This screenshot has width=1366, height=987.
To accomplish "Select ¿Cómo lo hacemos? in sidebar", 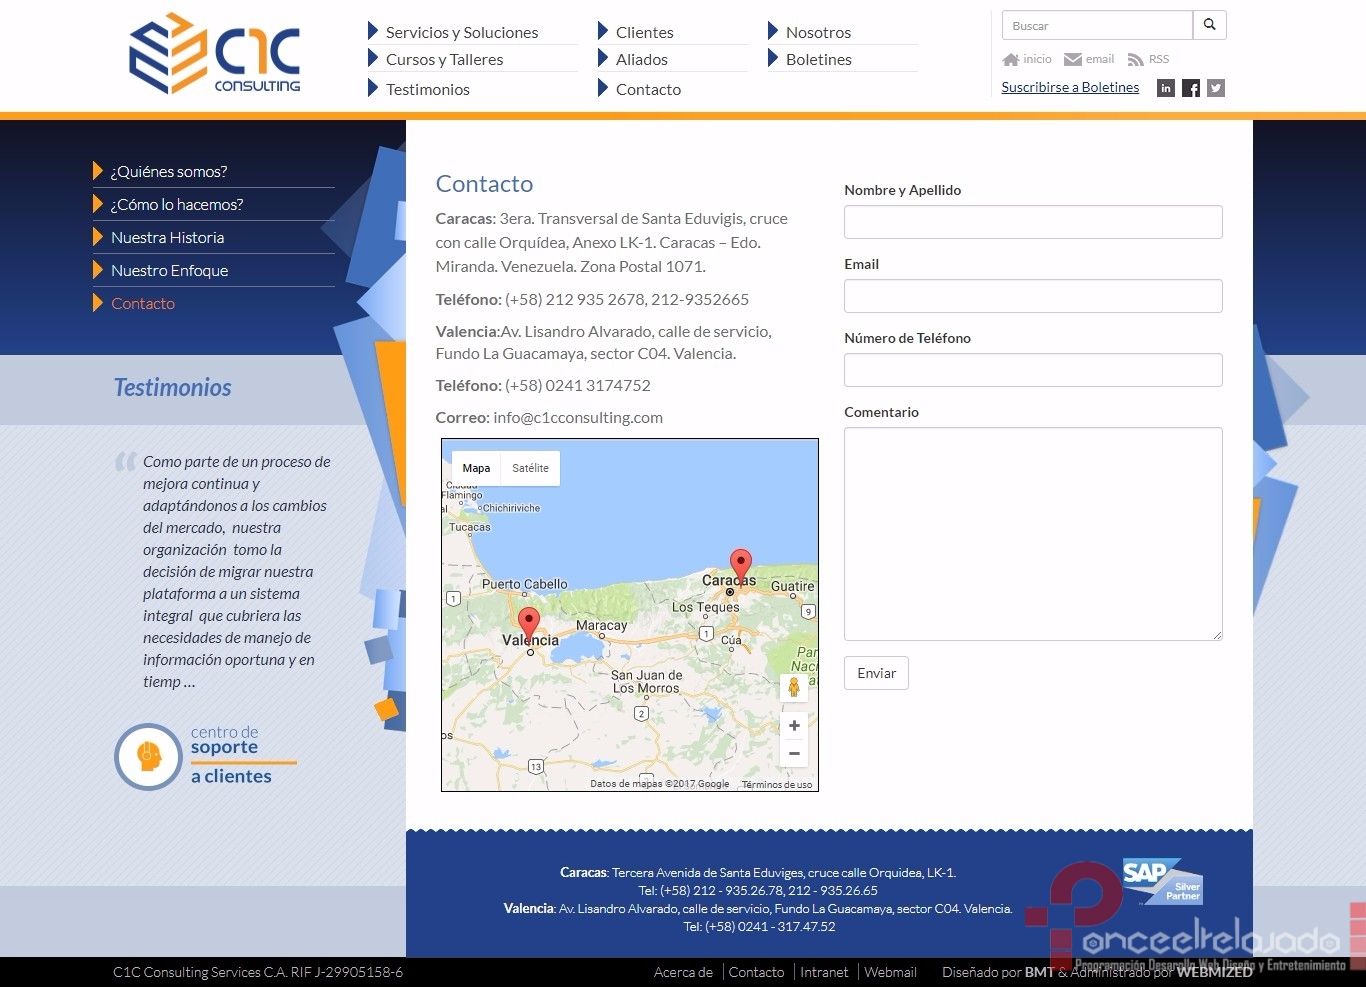I will 176,204.
